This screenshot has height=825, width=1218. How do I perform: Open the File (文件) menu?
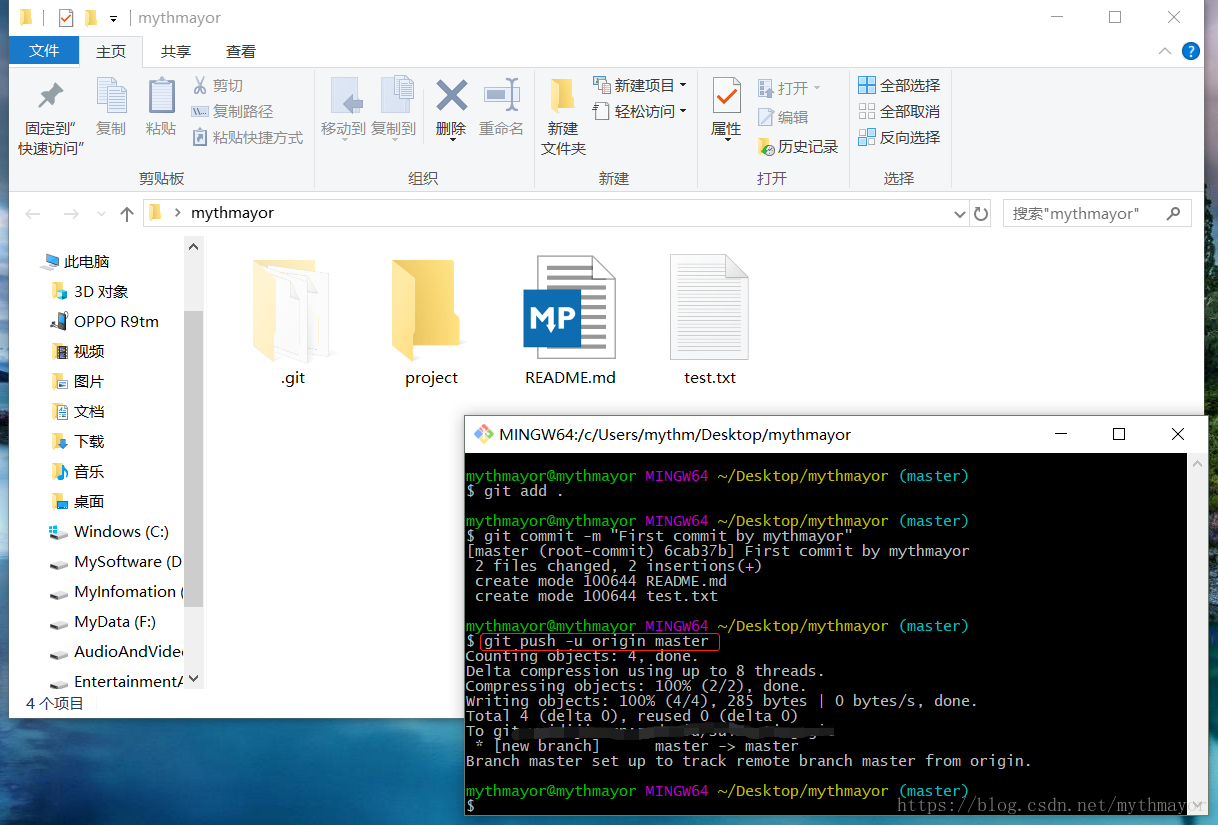[44, 51]
